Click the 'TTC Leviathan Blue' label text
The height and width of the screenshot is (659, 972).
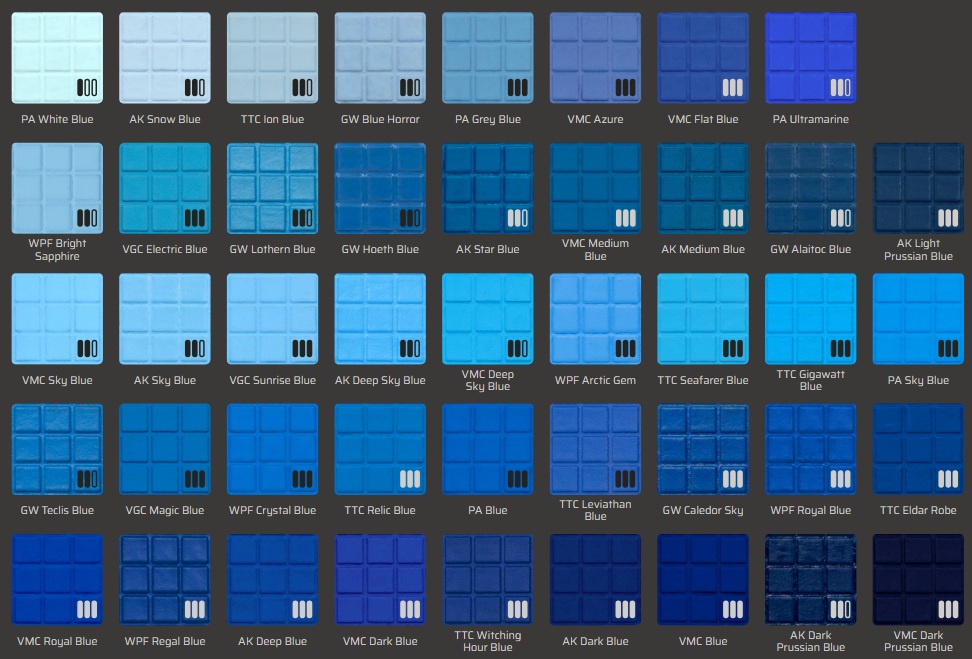pos(595,510)
